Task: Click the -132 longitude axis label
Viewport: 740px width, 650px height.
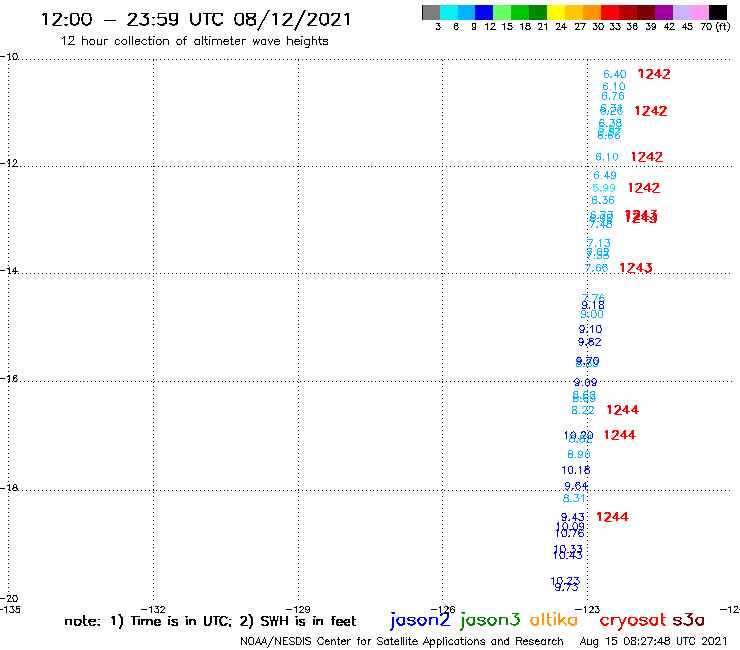Action: pyautogui.click(x=153, y=609)
